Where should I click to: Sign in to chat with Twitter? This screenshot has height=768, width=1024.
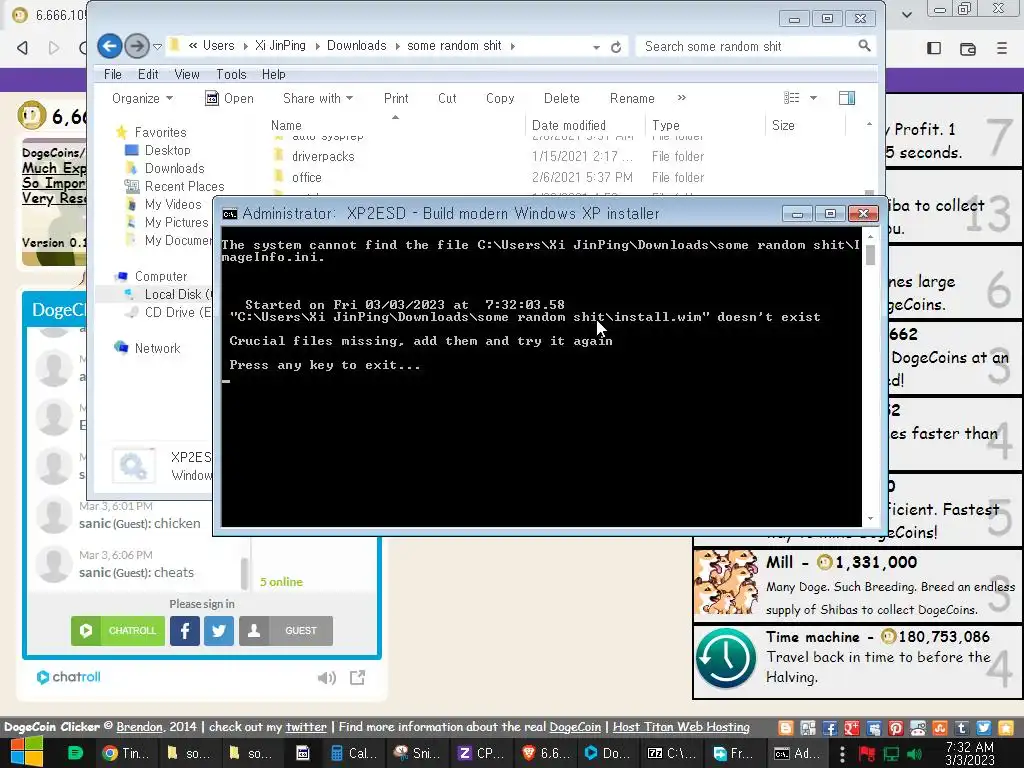[x=219, y=631]
